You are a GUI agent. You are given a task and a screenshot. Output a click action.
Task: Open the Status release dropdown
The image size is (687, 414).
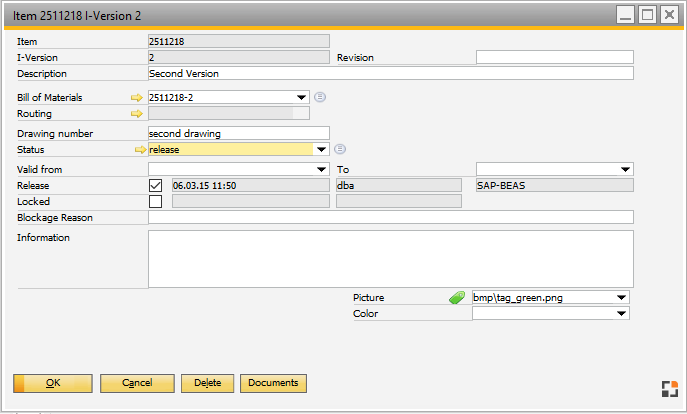tap(321, 150)
